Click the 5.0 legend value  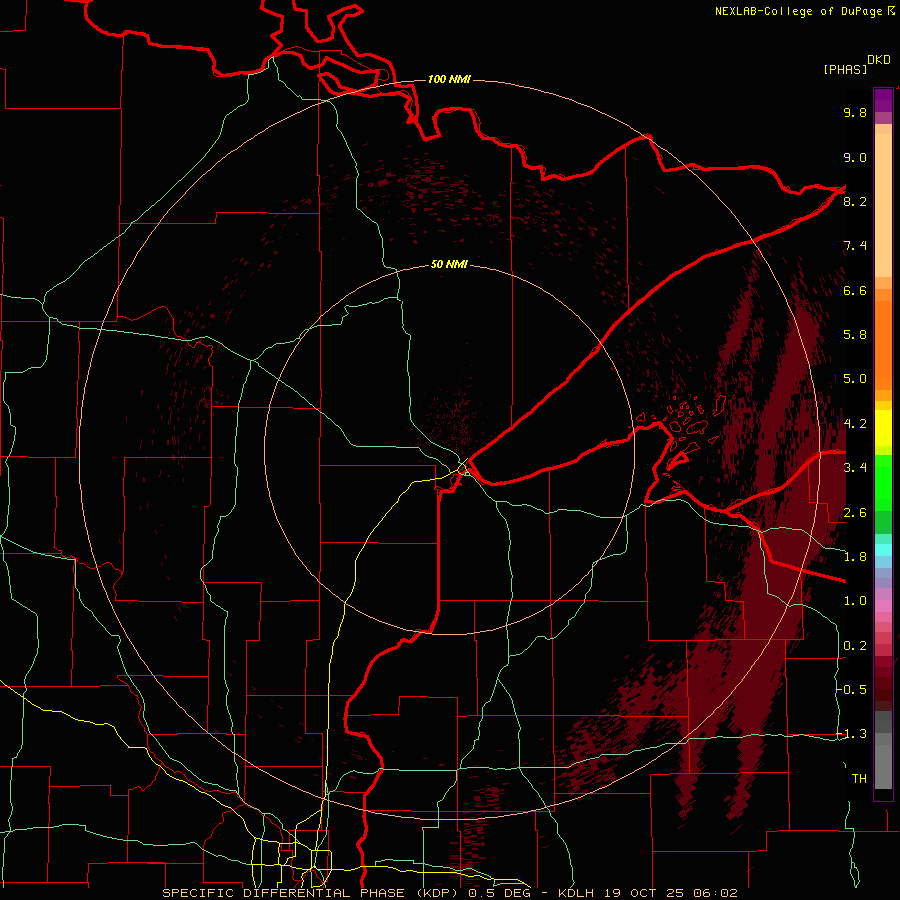click(855, 379)
